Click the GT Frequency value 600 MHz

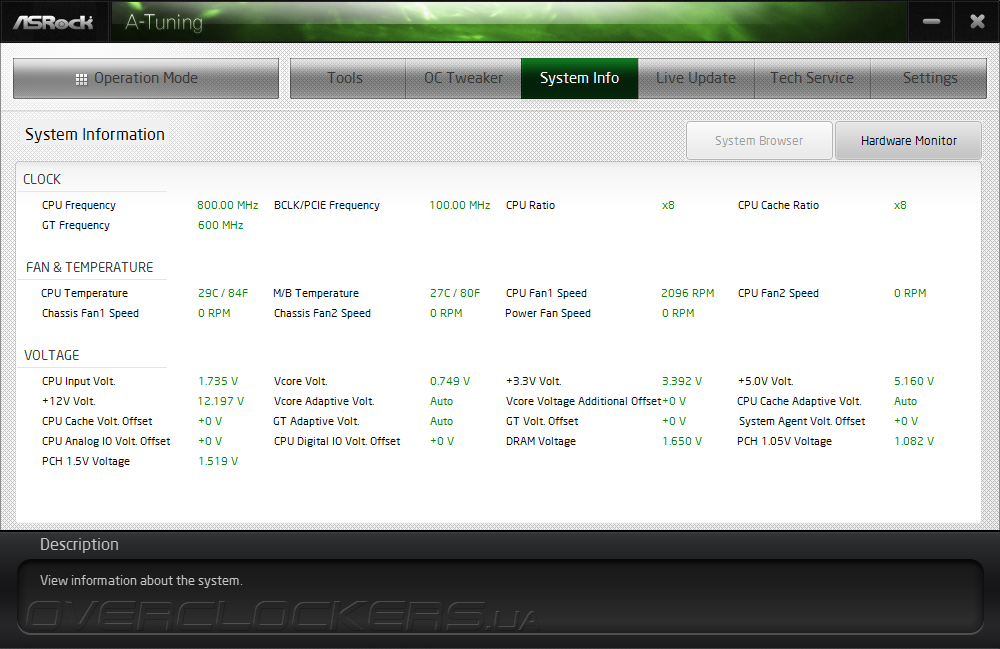tap(221, 225)
